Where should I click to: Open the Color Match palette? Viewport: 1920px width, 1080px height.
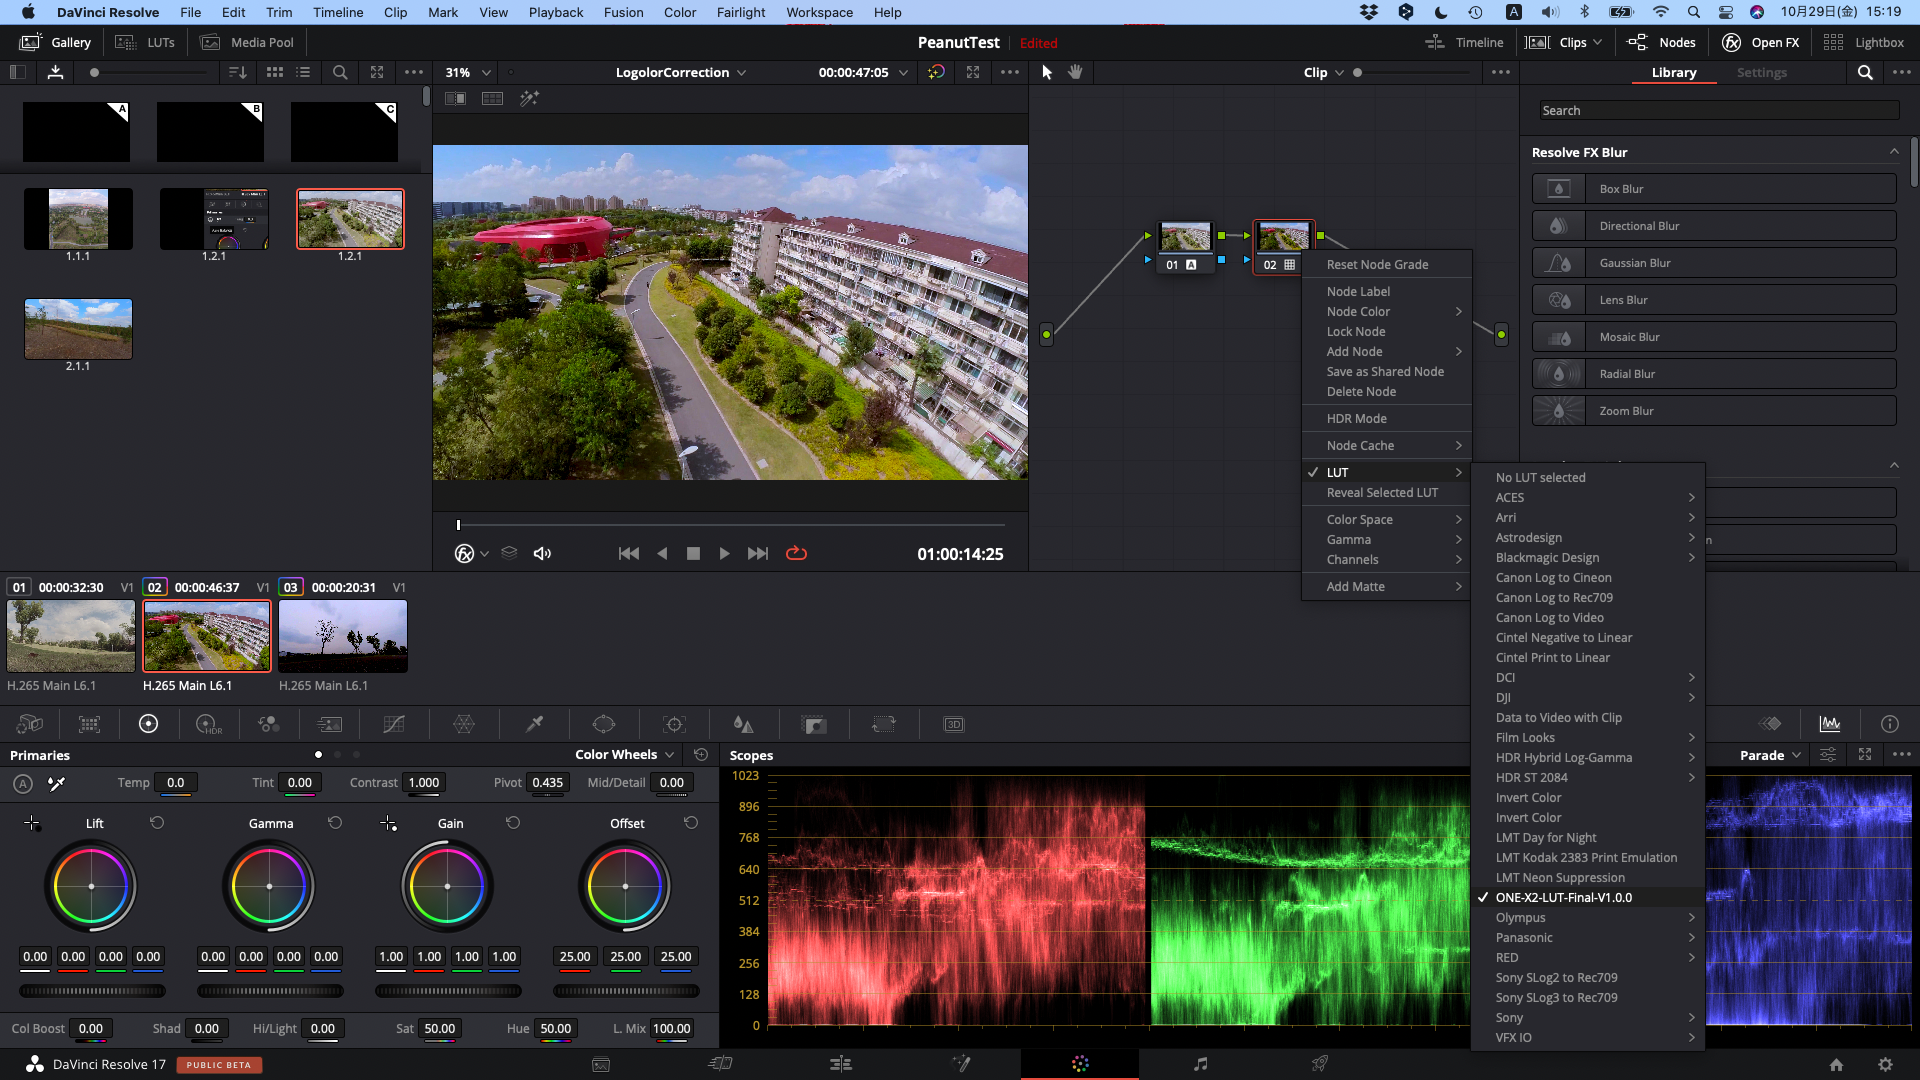(x=89, y=724)
